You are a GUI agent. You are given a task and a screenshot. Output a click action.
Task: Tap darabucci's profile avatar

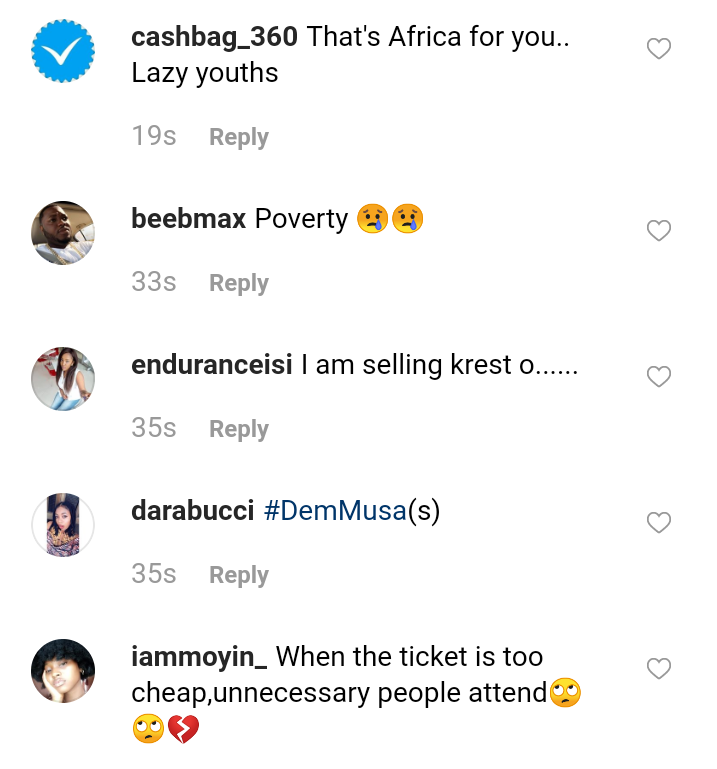63,525
